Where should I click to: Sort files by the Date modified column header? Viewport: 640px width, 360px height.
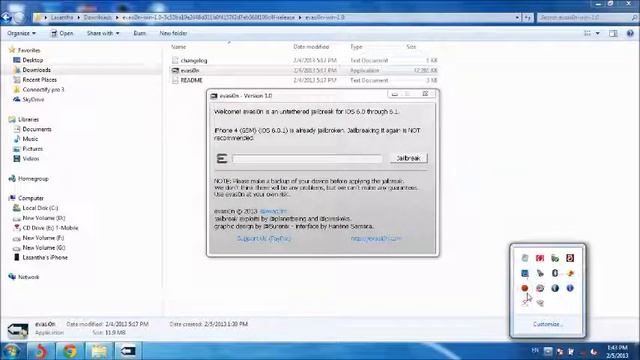coord(311,47)
